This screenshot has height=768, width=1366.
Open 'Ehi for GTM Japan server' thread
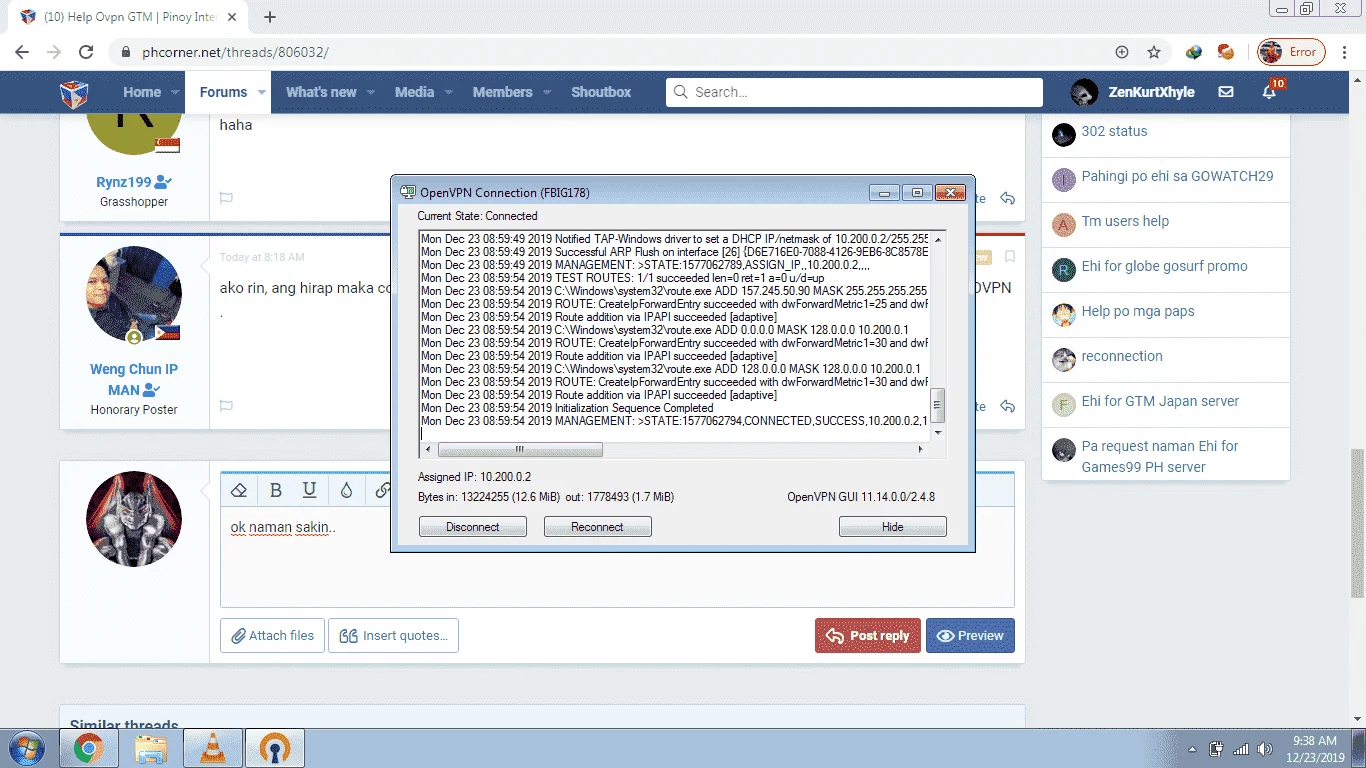coord(1160,401)
